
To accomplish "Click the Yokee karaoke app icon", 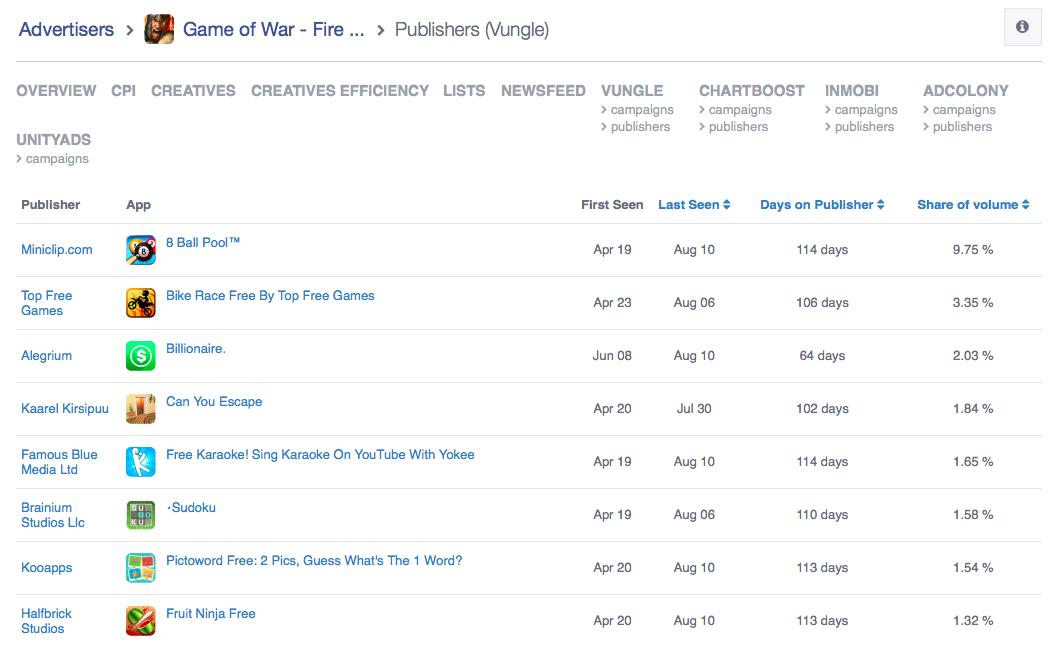I will 141,462.
